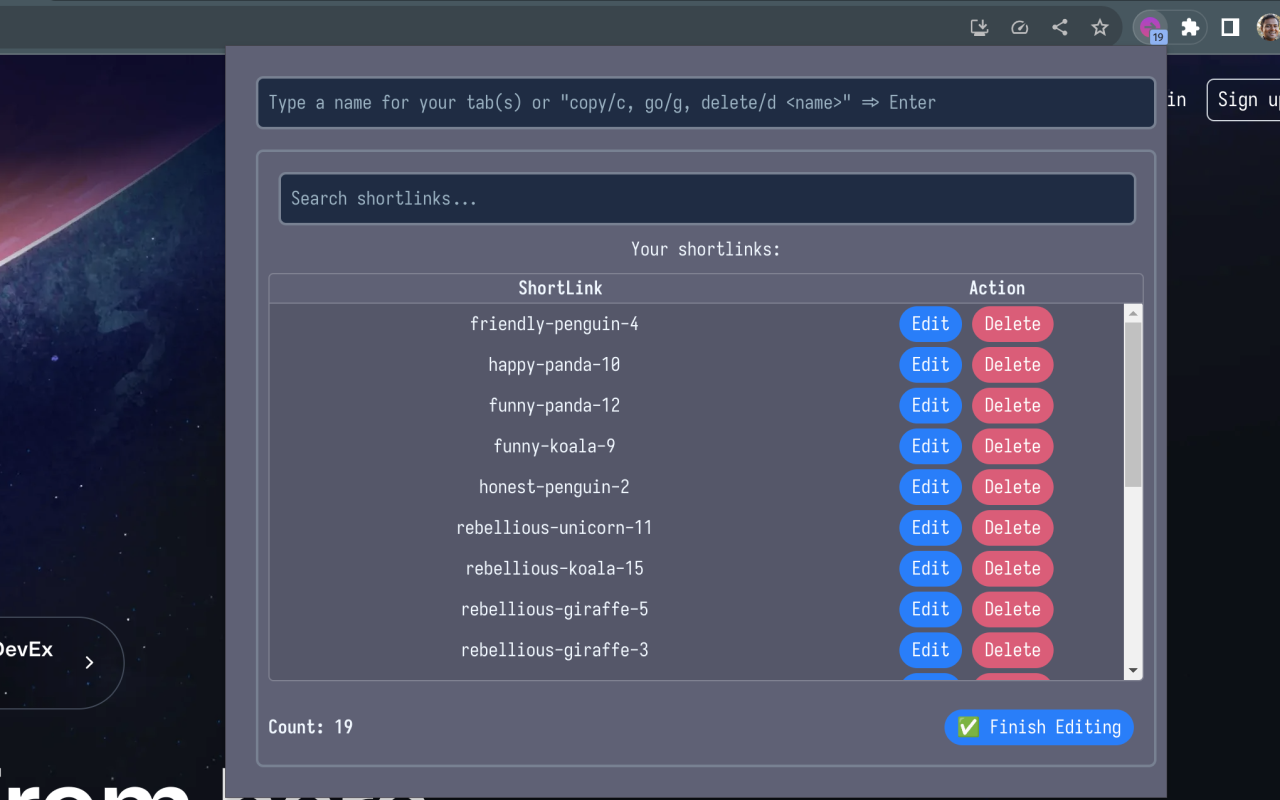Open the side panel icon
Screen dimensions: 1280x800
(1231, 28)
